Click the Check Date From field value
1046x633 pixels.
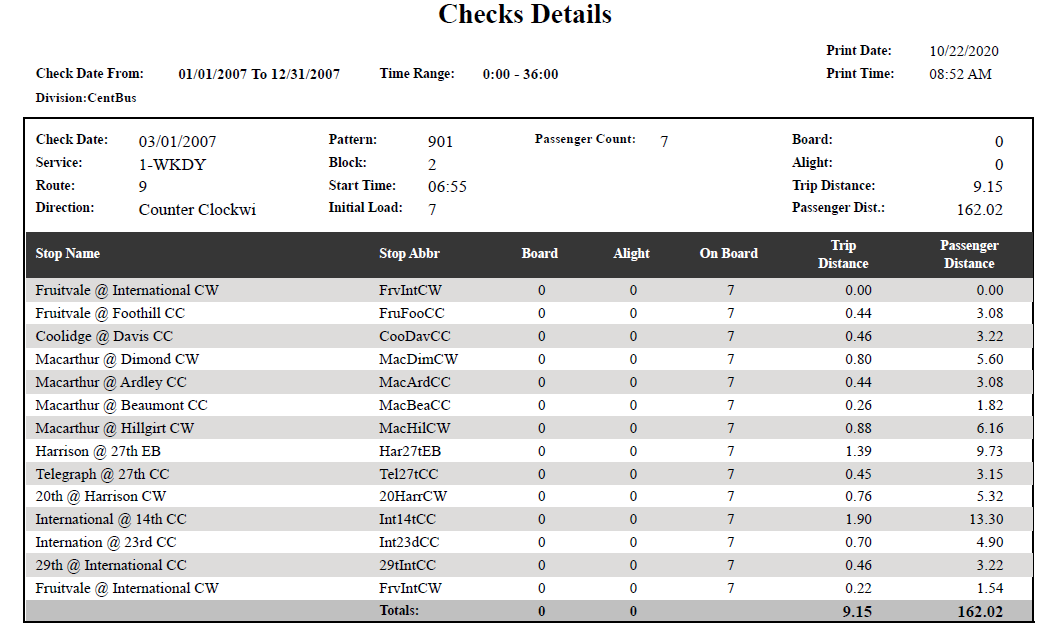258,73
